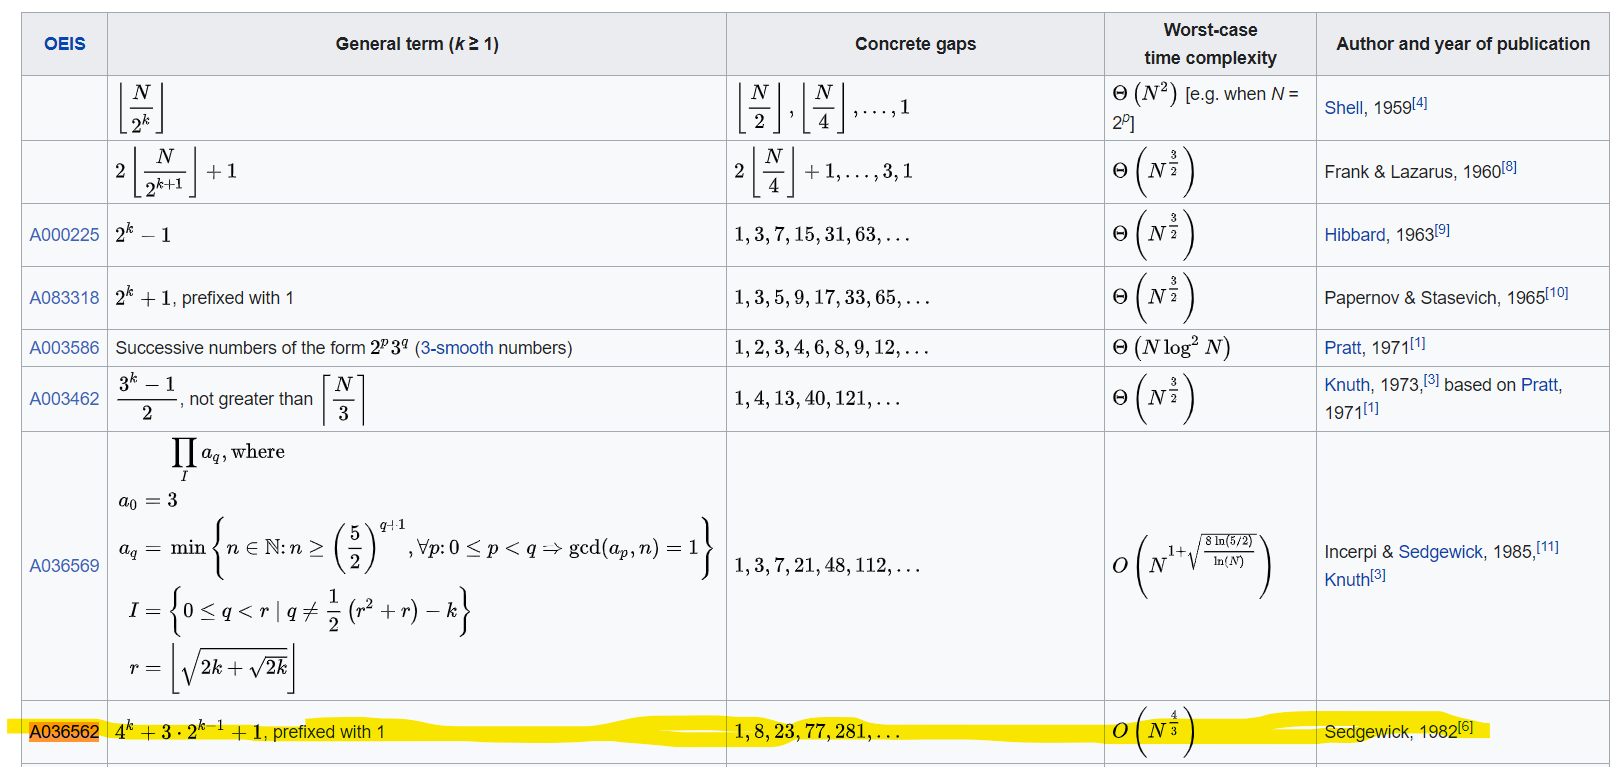Open OEIS sequence A083318 link
The image size is (1620, 767).
pos(64,298)
